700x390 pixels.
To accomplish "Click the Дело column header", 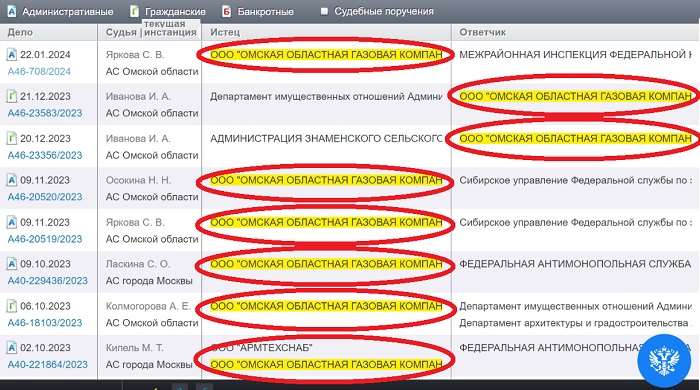I will [x=20, y=32].
